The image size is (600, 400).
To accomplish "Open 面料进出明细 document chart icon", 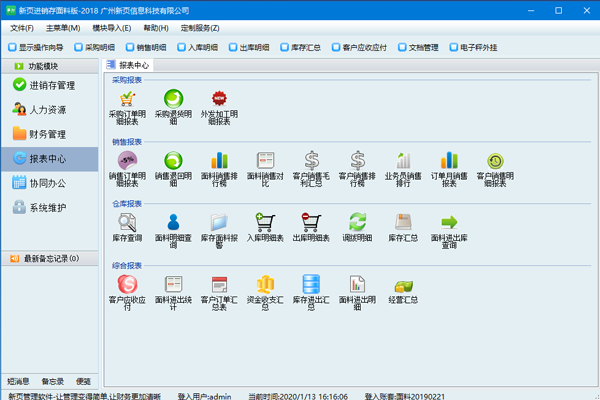I will coord(357,284).
